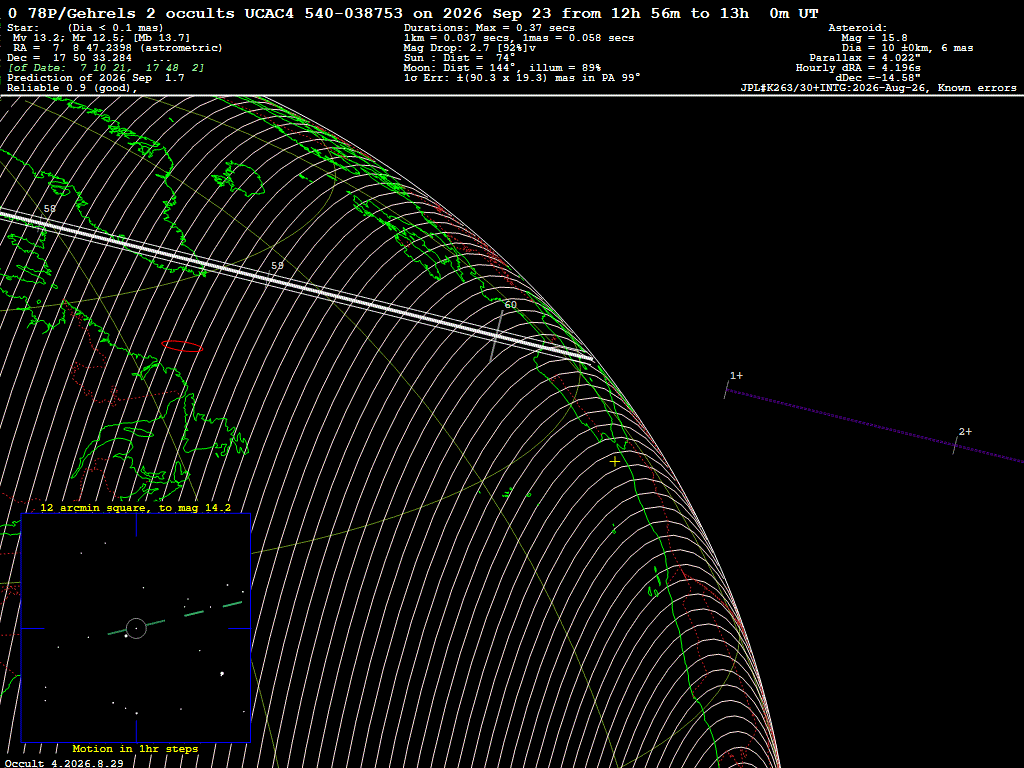Click the Occult 4.2026.8.29 version label
The image size is (1024, 768).
(x=64, y=763)
